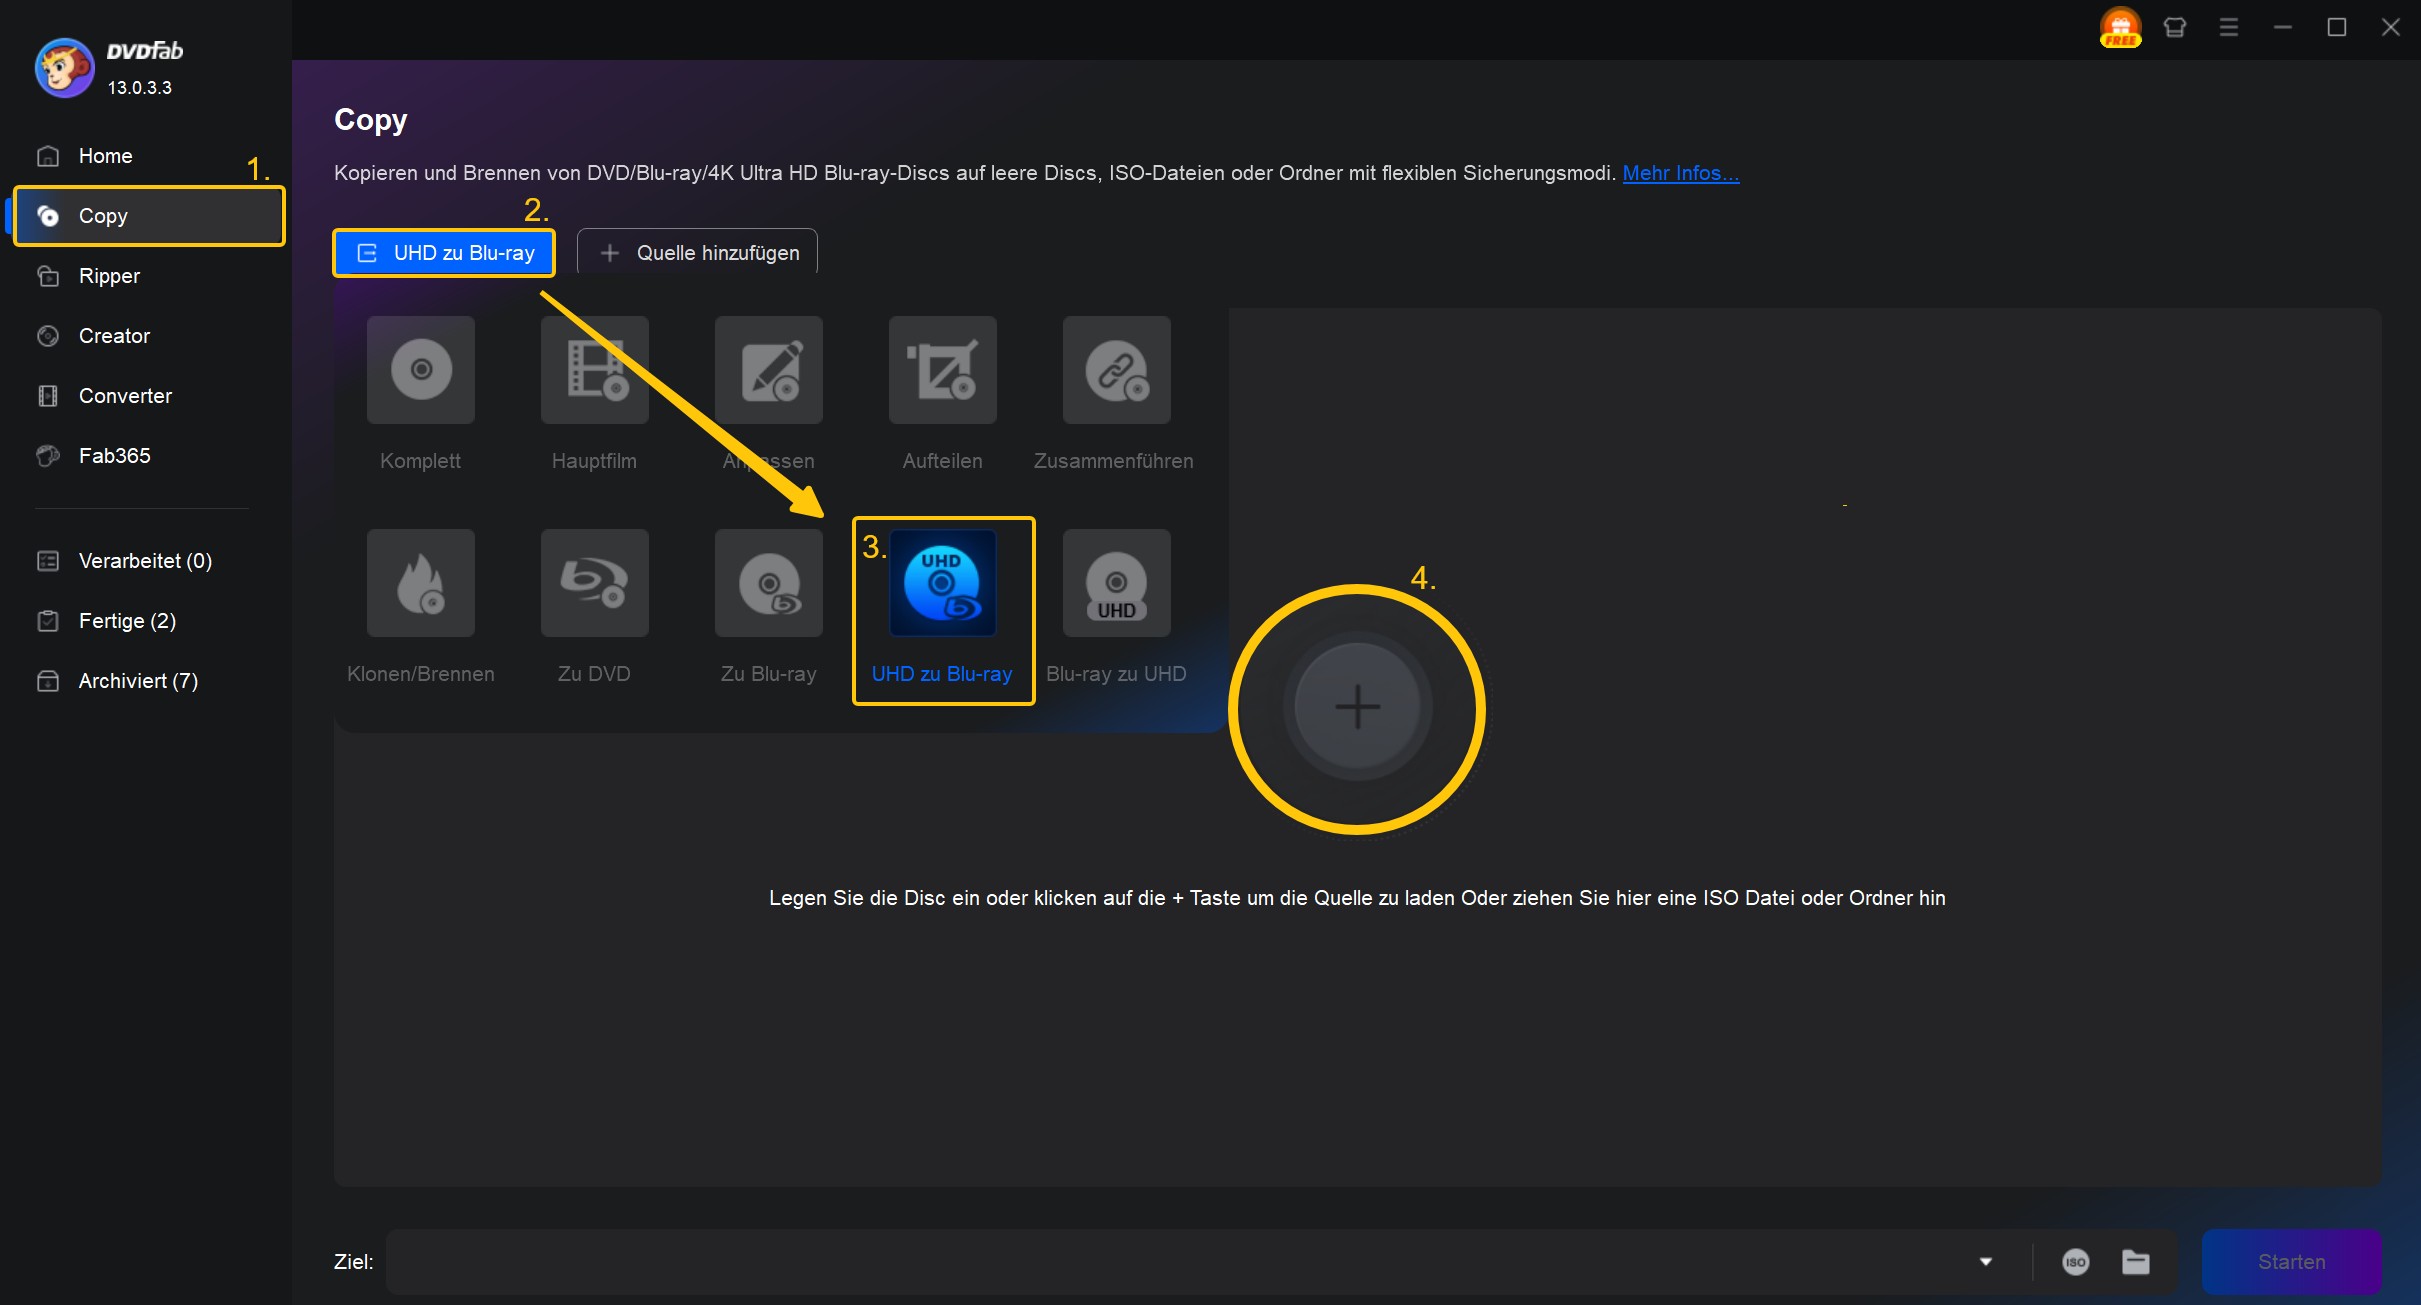Open the Creator module
The width and height of the screenshot is (2421, 1305).
click(x=114, y=336)
